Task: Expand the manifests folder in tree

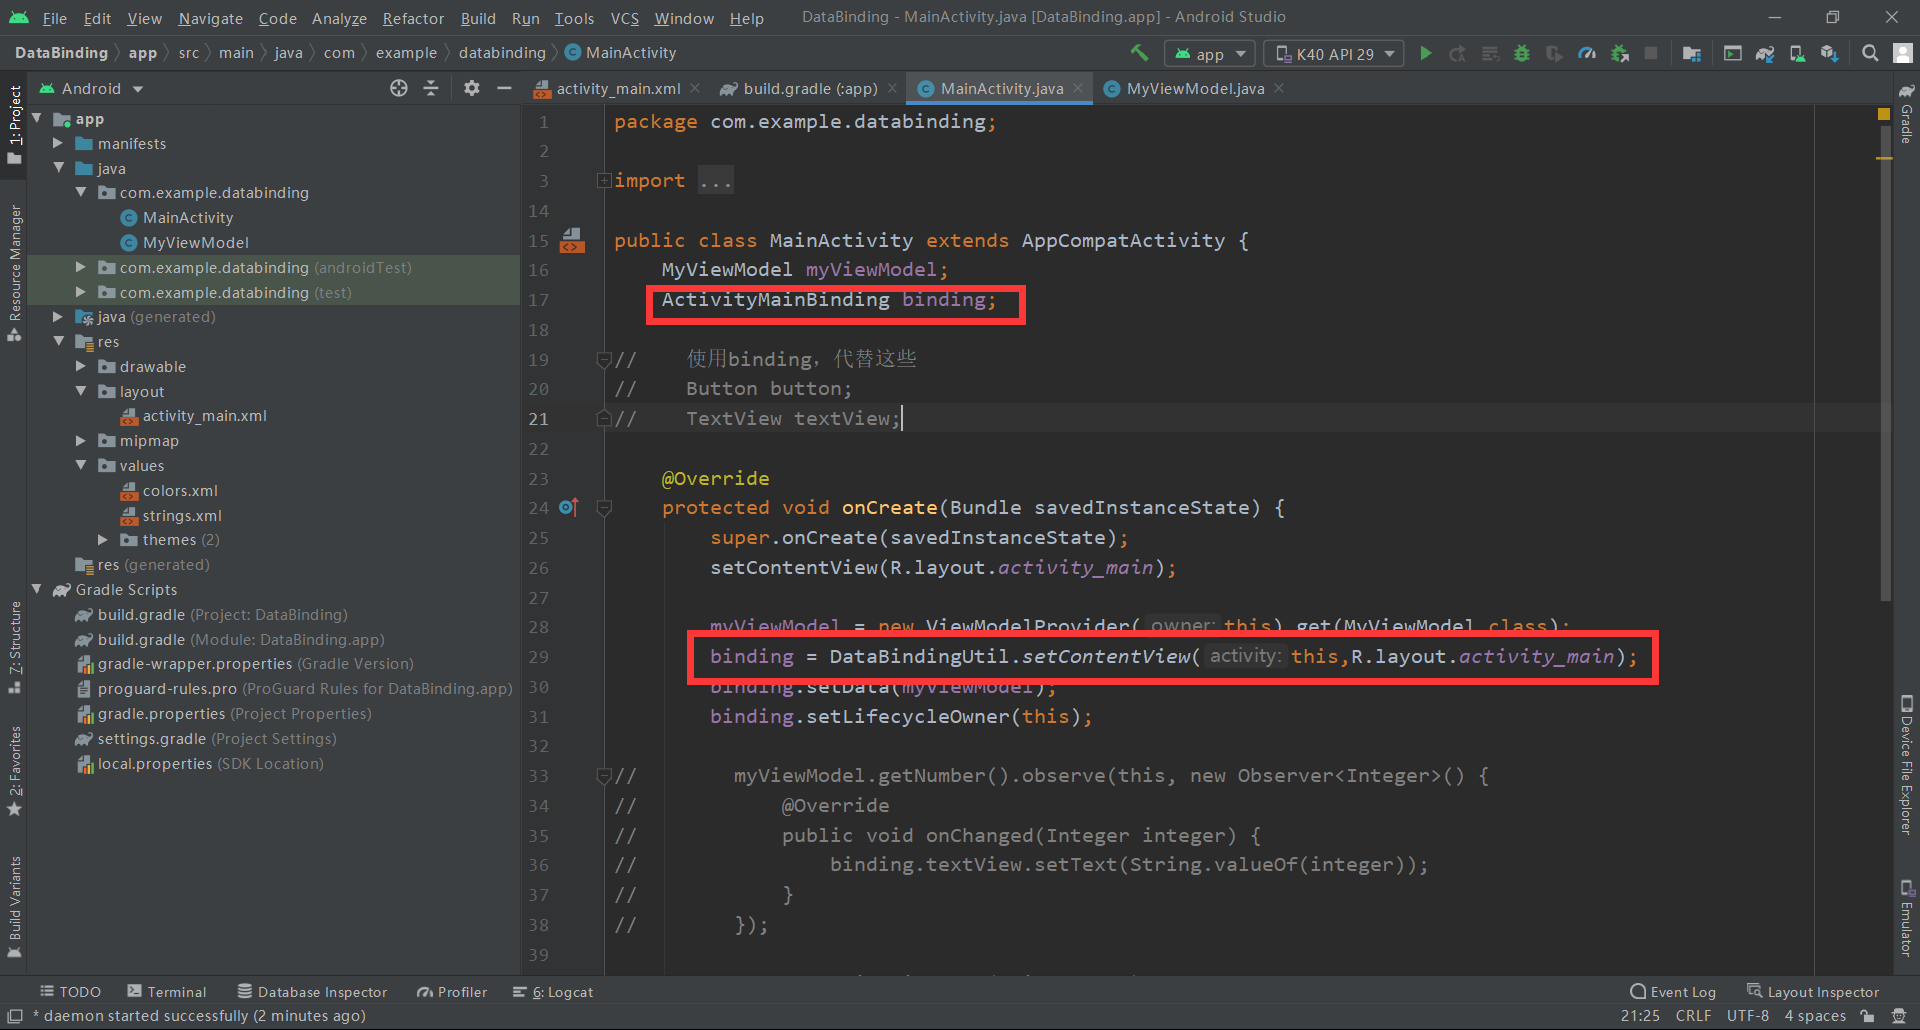Action: pyautogui.click(x=58, y=144)
